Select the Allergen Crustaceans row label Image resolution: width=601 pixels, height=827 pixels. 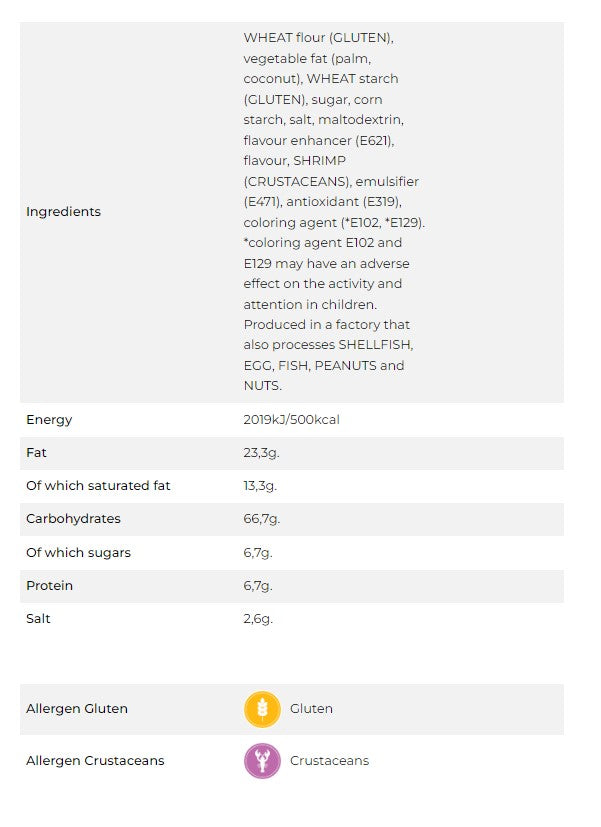click(x=95, y=761)
